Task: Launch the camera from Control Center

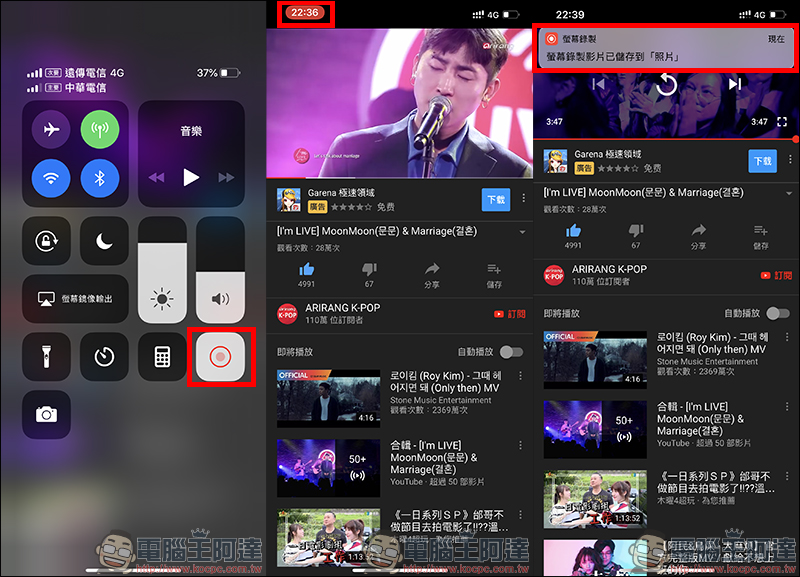Action: (46, 415)
